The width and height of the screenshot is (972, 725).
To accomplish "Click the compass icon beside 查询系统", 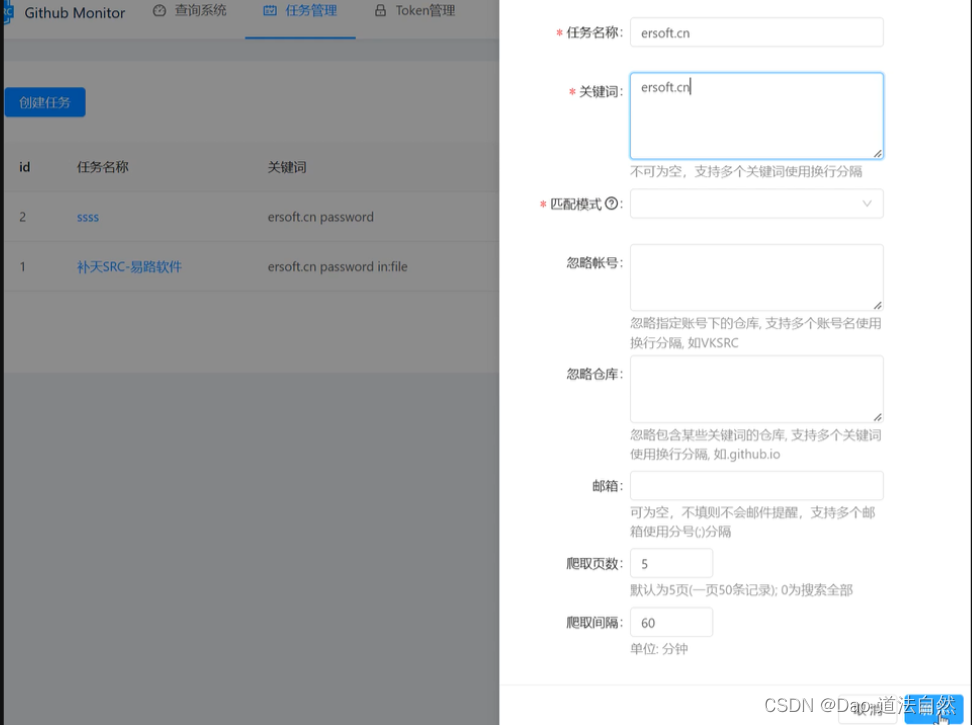I will pos(159,12).
